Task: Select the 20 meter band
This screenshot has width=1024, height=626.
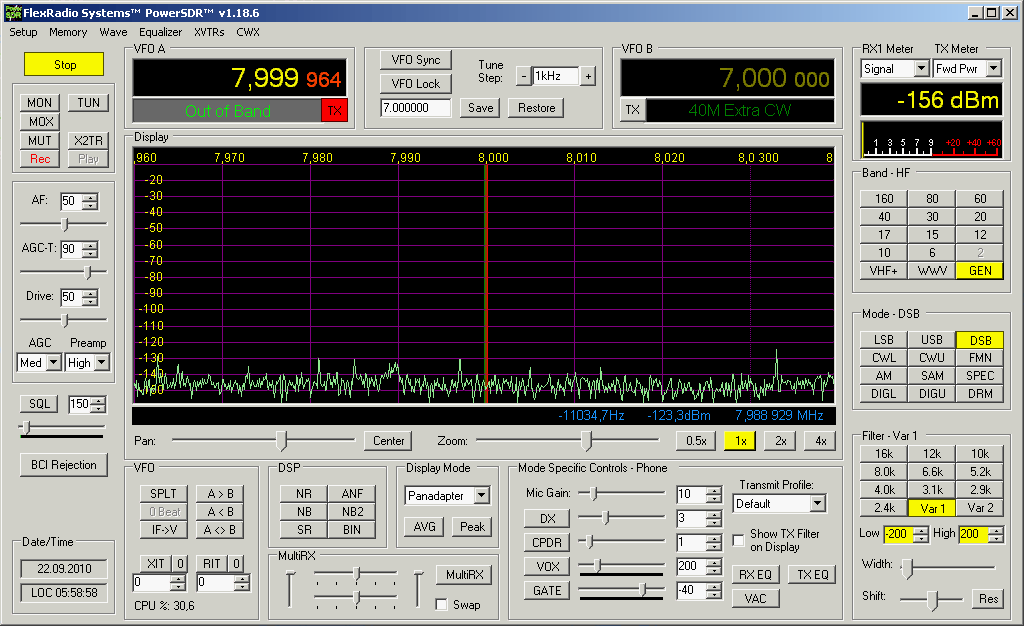Action: pyautogui.click(x=980, y=217)
